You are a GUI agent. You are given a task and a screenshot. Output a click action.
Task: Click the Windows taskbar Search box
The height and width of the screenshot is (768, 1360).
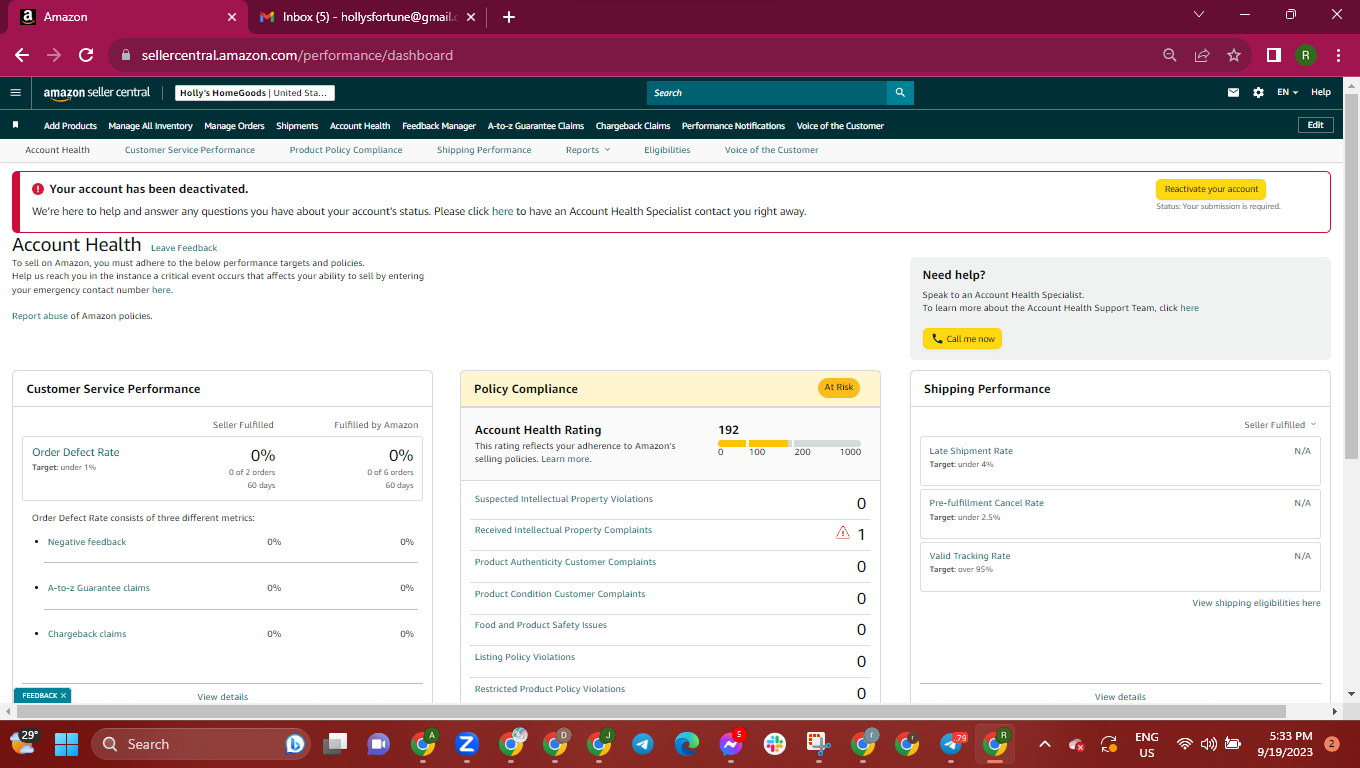[200, 744]
